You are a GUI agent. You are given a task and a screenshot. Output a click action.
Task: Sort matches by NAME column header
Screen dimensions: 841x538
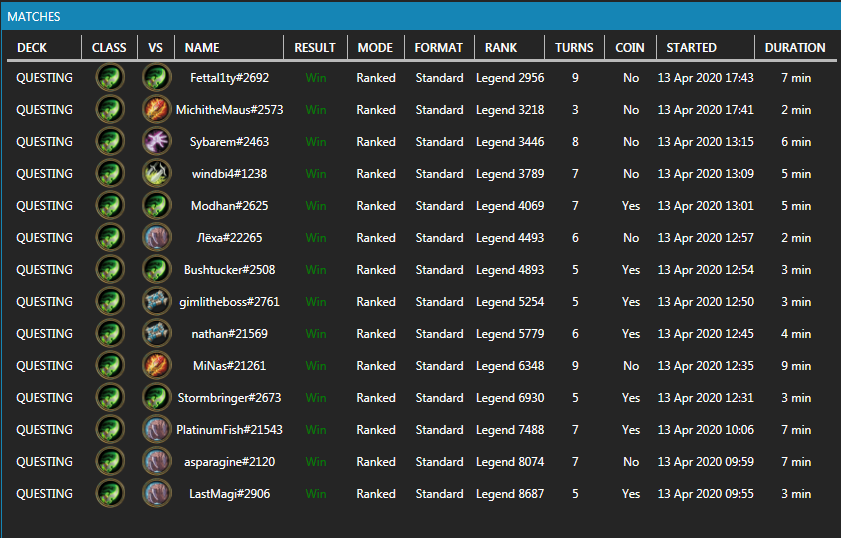click(202, 48)
